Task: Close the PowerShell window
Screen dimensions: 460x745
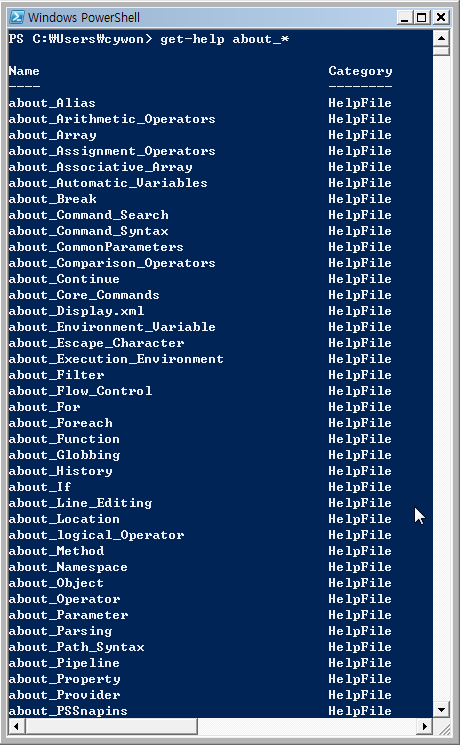Action: click(x=441, y=18)
